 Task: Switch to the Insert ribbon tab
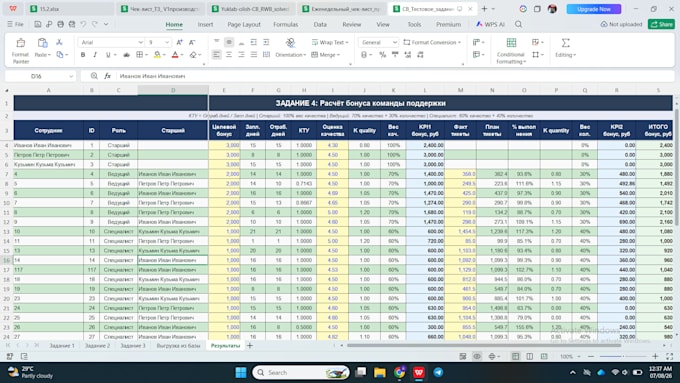(205, 24)
